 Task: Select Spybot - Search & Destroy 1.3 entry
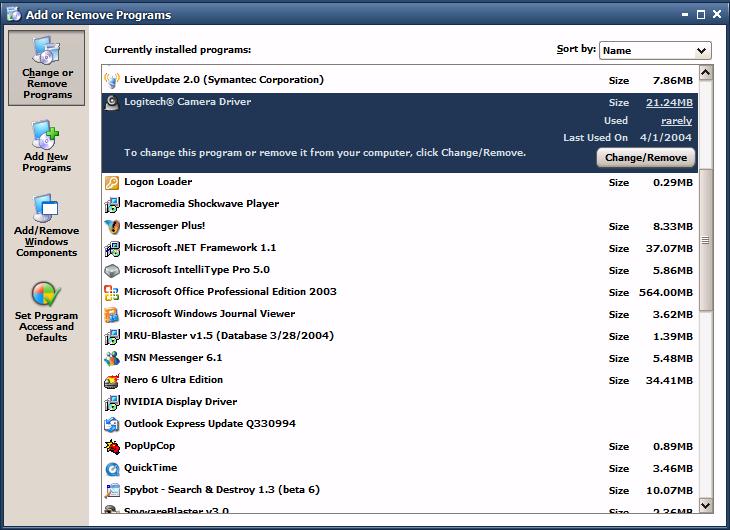(x=399, y=490)
